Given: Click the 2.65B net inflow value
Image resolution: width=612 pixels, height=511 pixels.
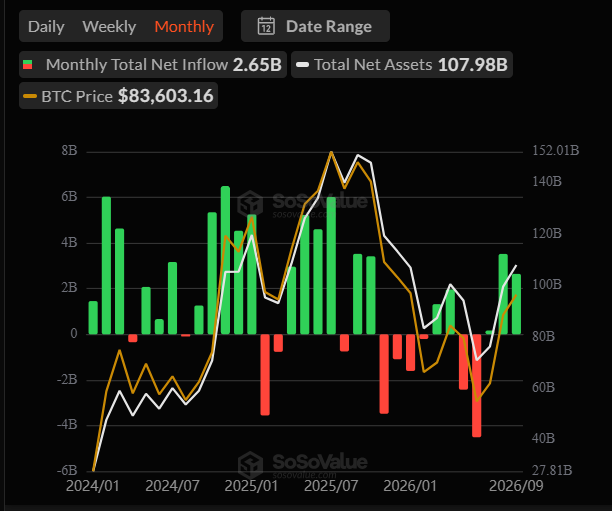Looking at the screenshot, I should coord(257,65).
